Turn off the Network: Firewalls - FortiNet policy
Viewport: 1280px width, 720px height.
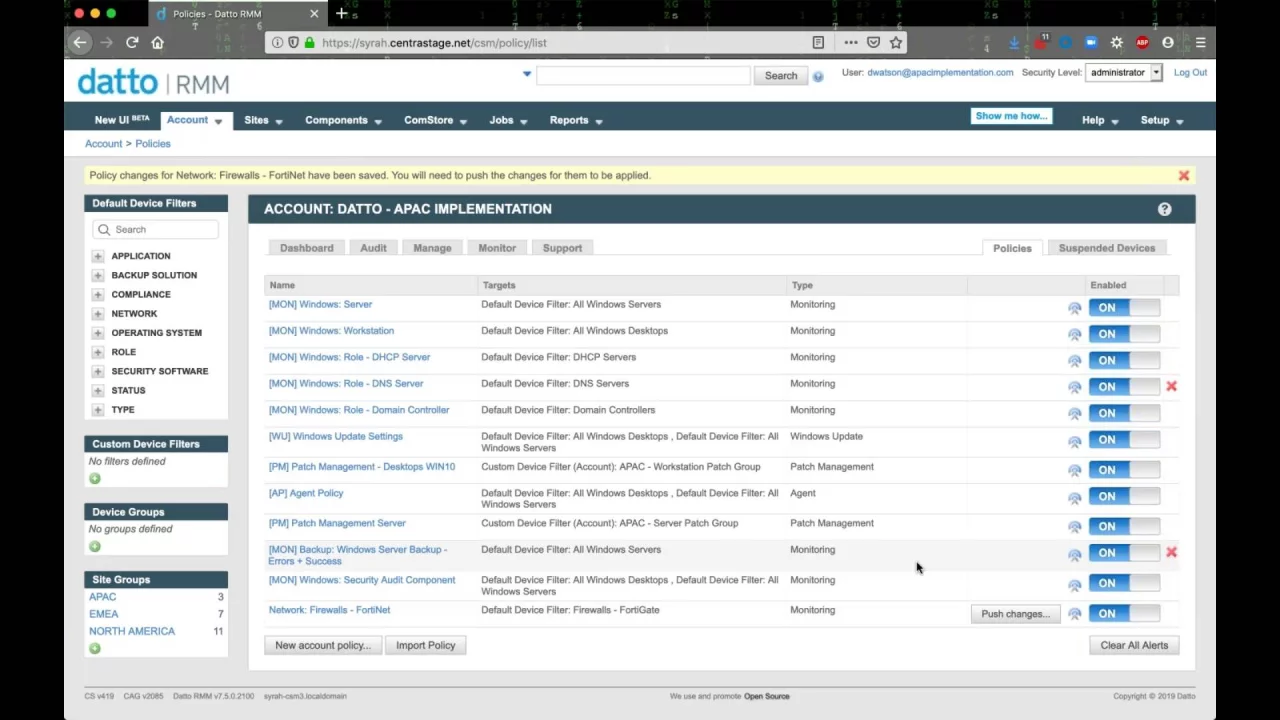click(x=1123, y=614)
